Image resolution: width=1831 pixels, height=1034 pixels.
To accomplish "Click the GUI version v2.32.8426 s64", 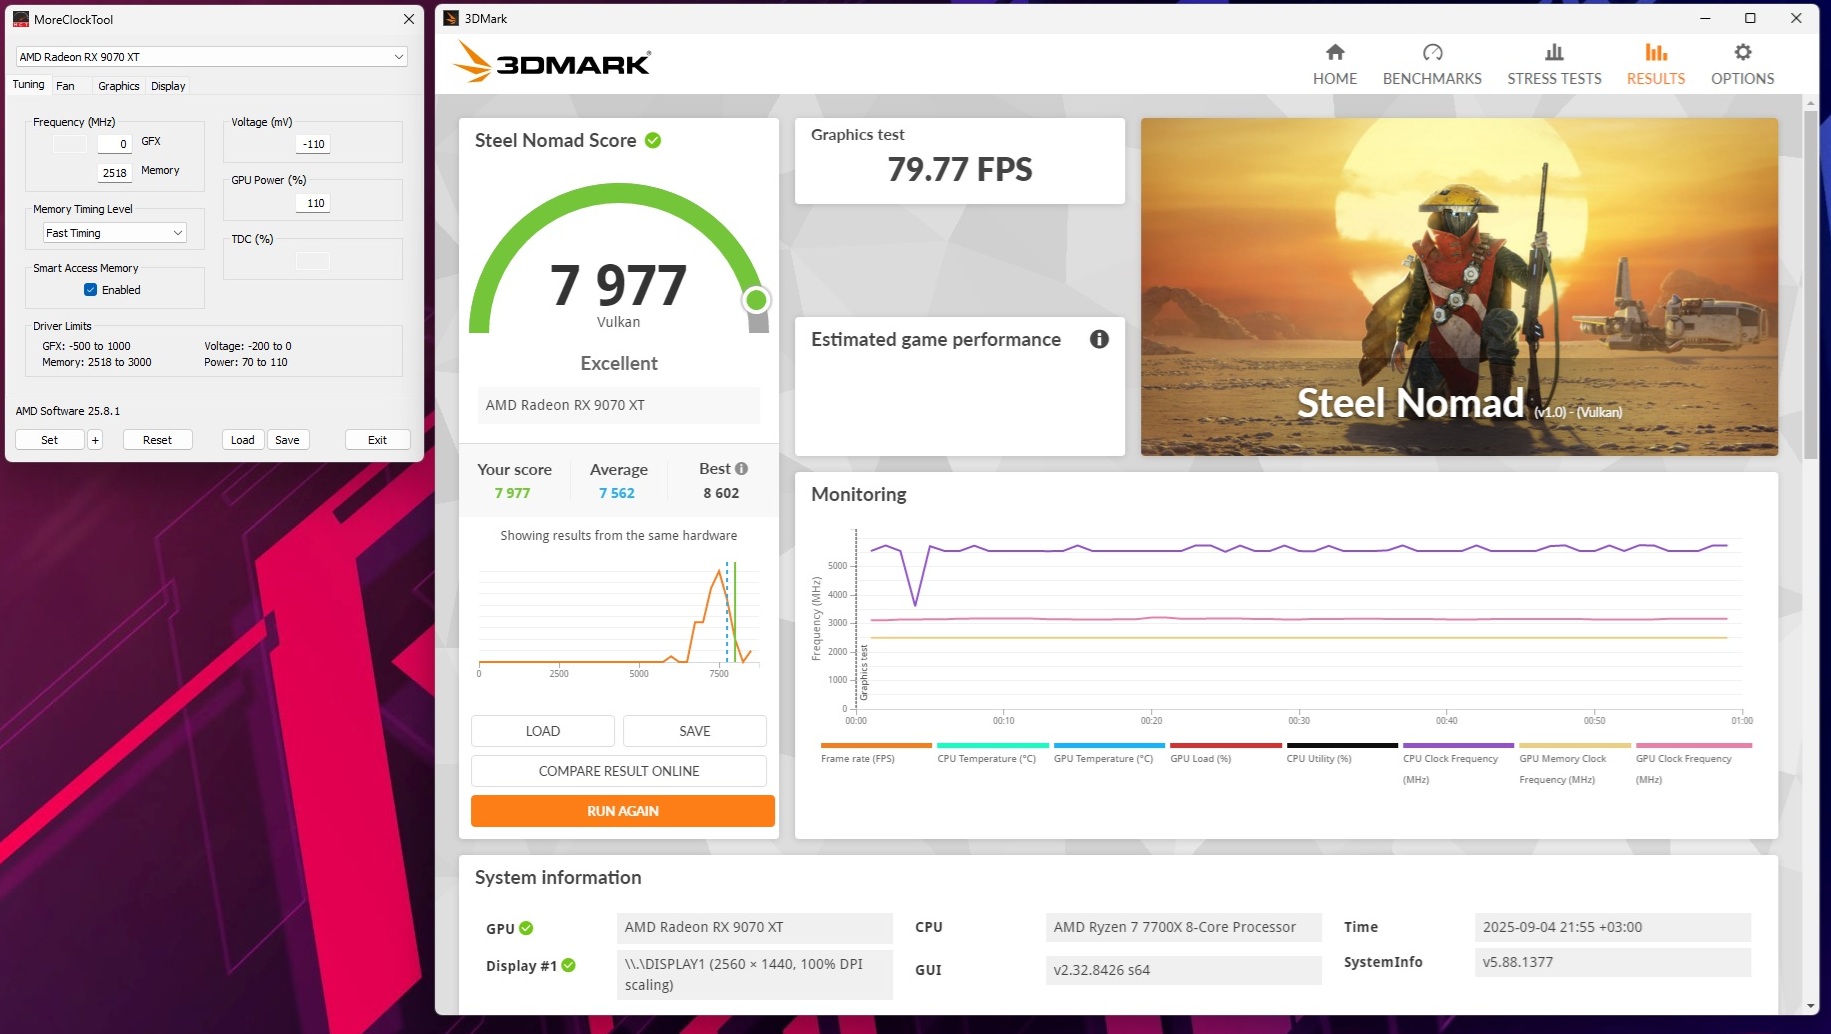I will tap(1183, 970).
